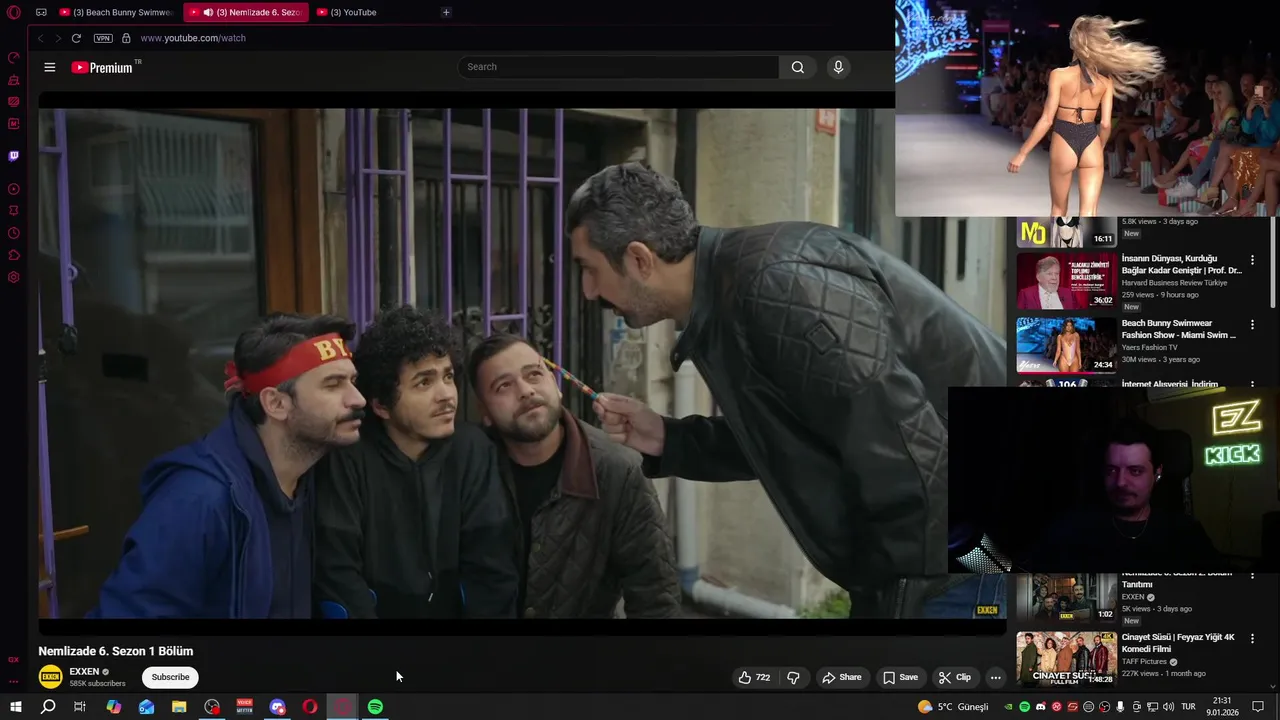Screen dimensions: 1280x720
Task: Click the YouTube search field
Action: [618, 67]
